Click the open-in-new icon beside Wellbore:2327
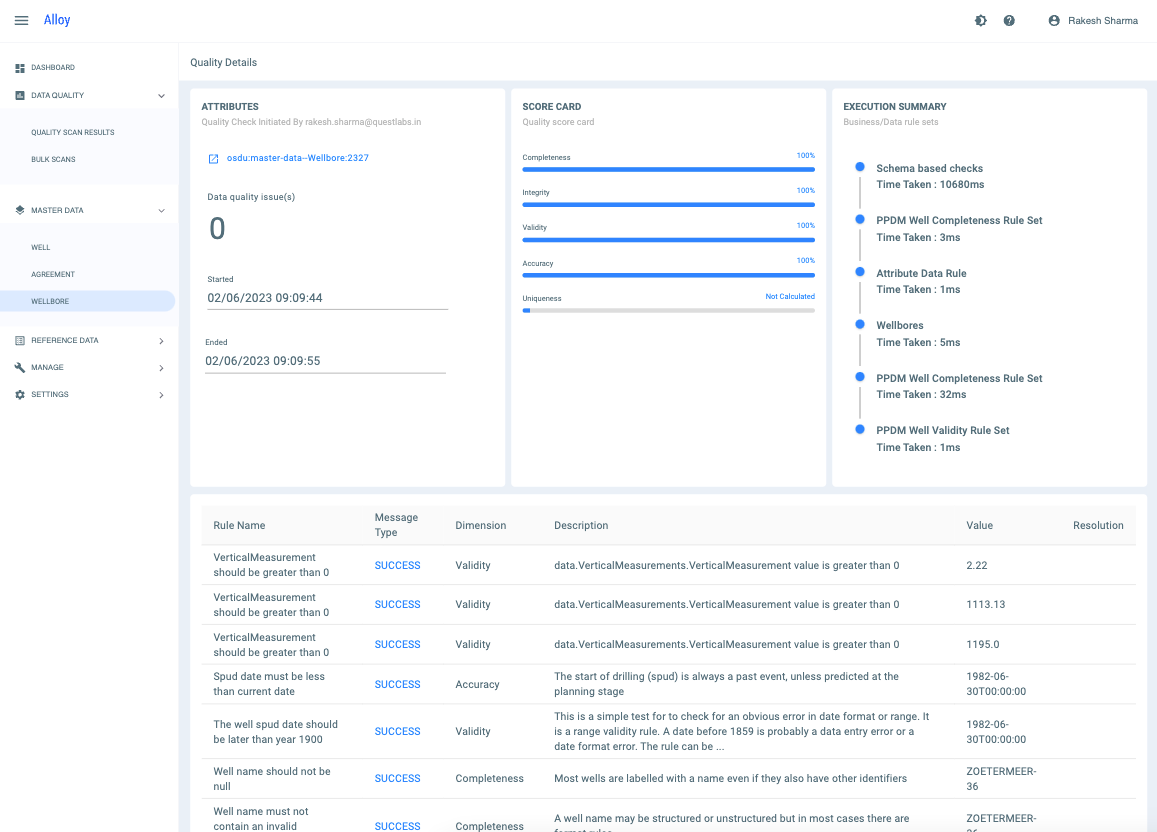 pyautogui.click(x=213, y=159)
